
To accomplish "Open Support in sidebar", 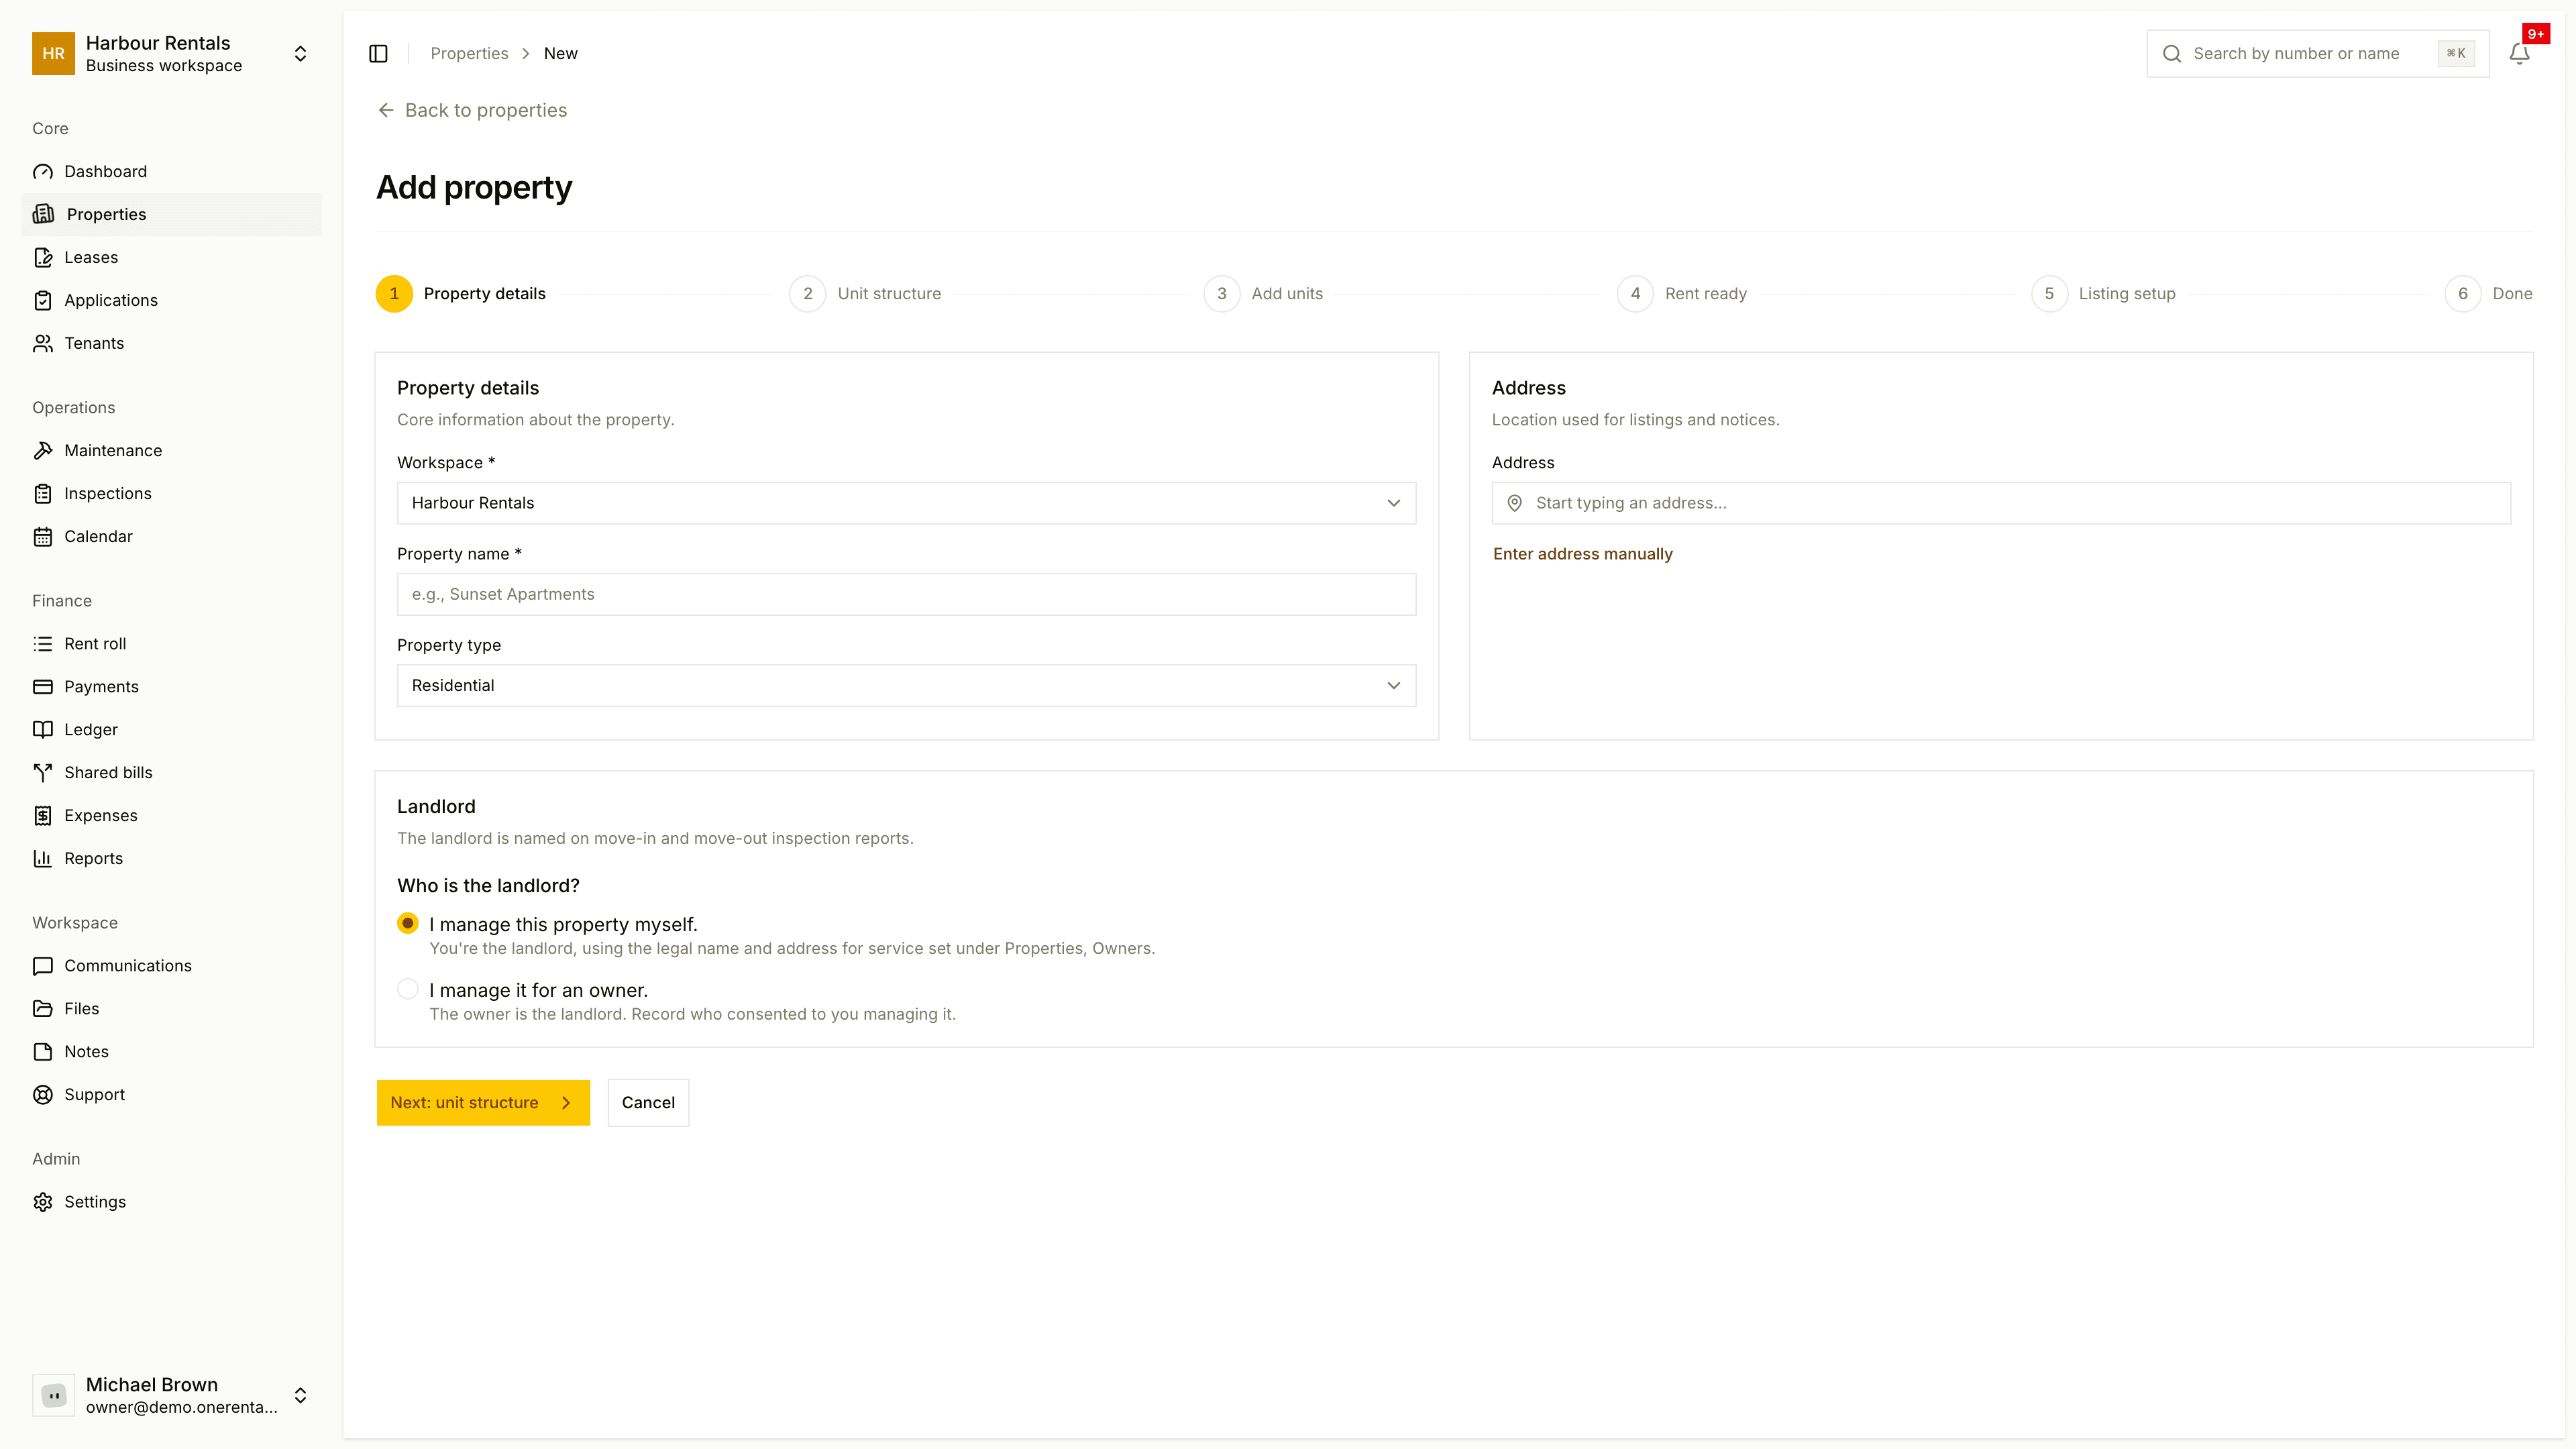I will (171, 1095).
